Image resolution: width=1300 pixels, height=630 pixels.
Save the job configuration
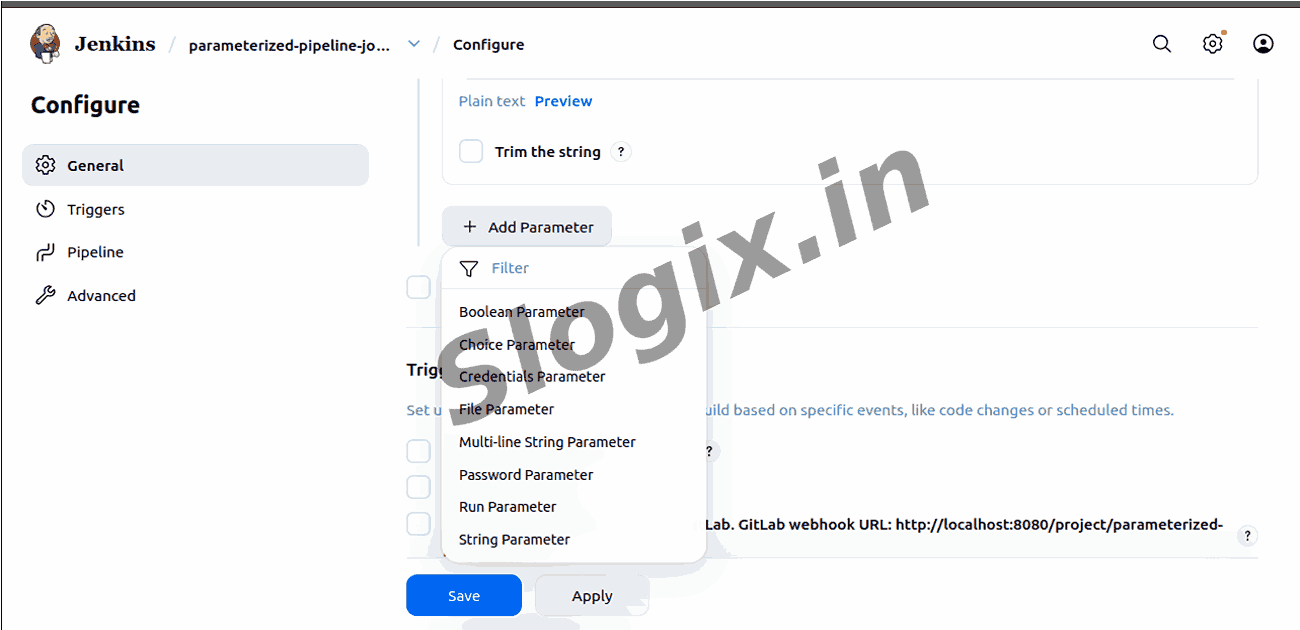(464, 595)
